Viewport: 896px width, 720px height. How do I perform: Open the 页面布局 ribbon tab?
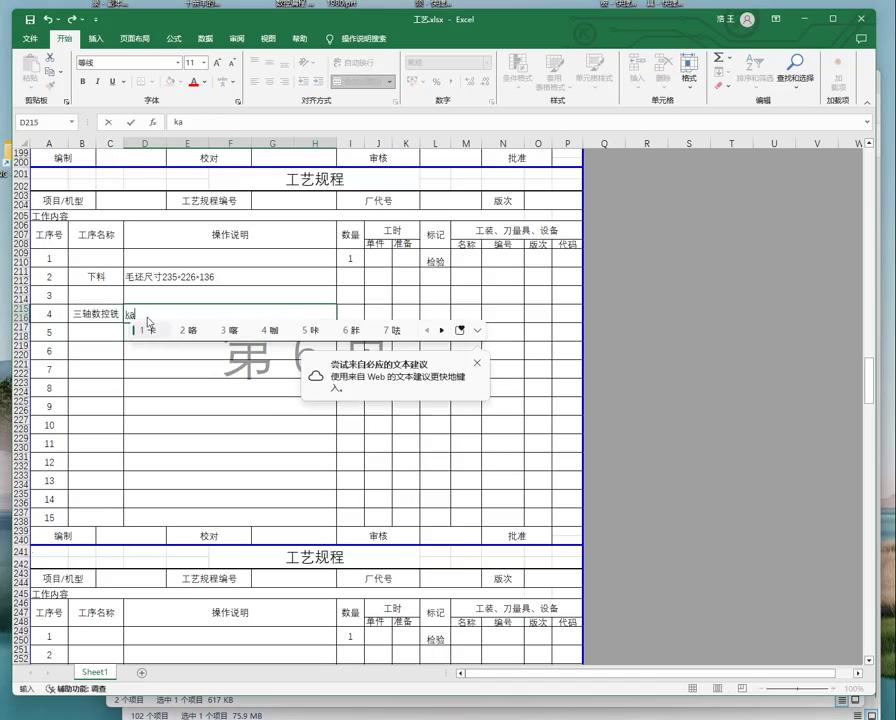coord(135,39)
